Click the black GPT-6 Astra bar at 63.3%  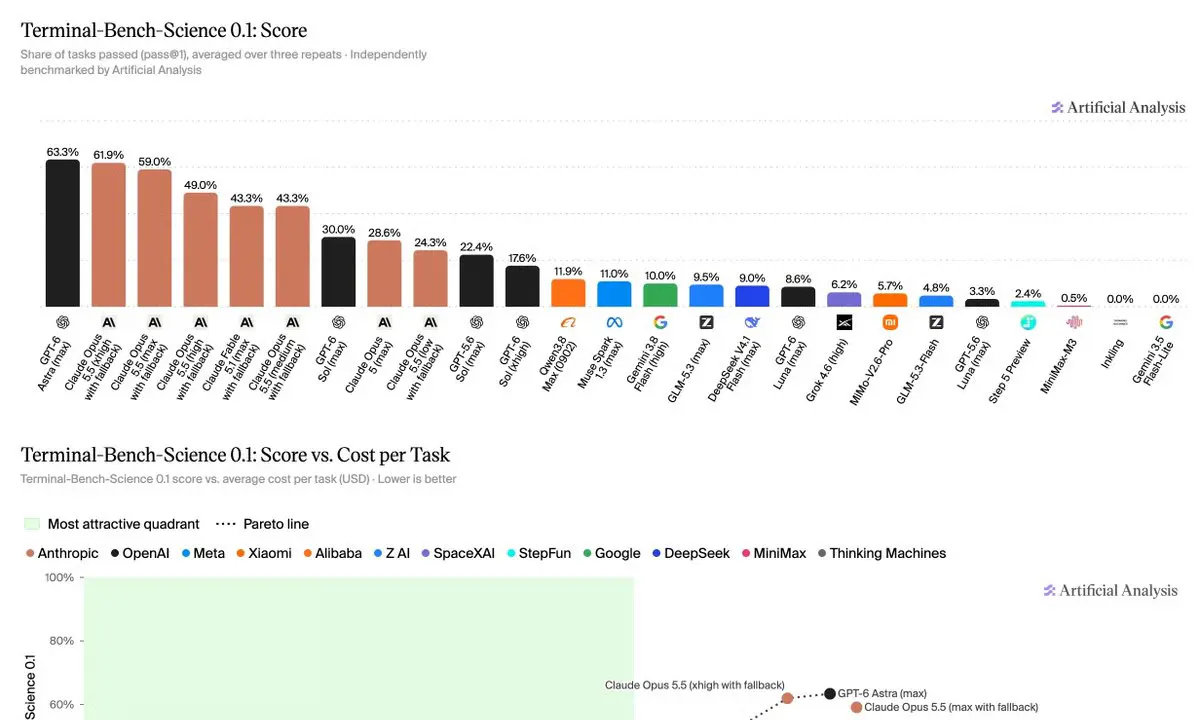62,233
